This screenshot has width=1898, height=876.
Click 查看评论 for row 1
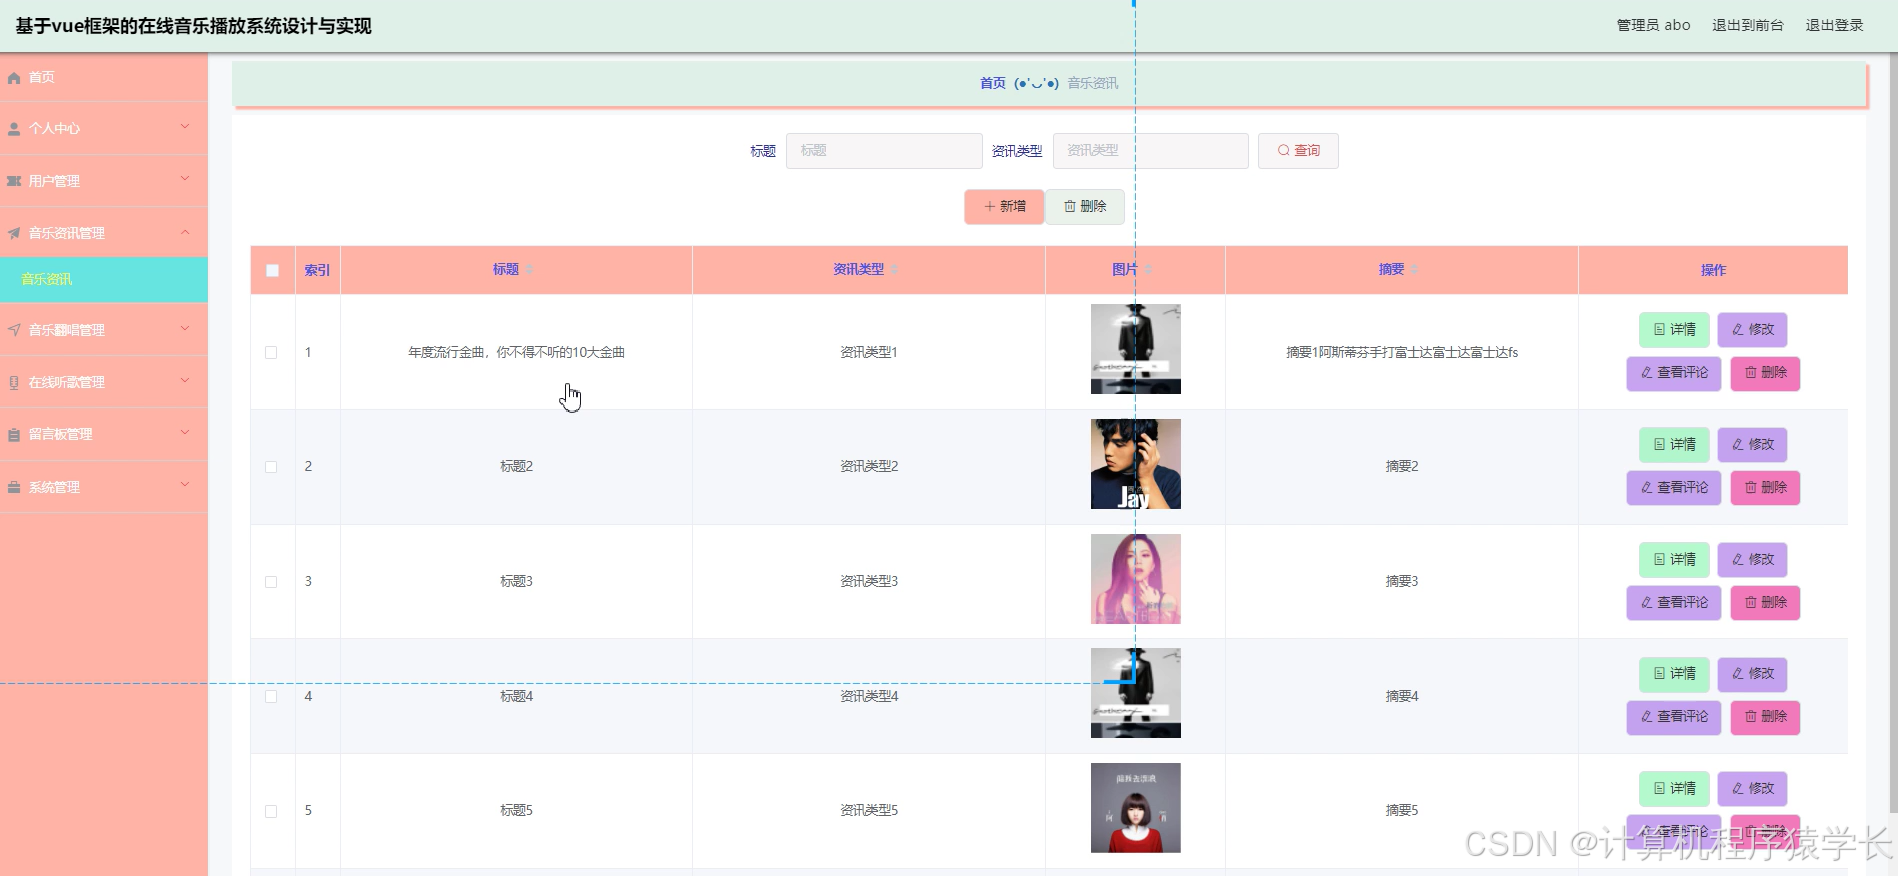(1674, 372)
